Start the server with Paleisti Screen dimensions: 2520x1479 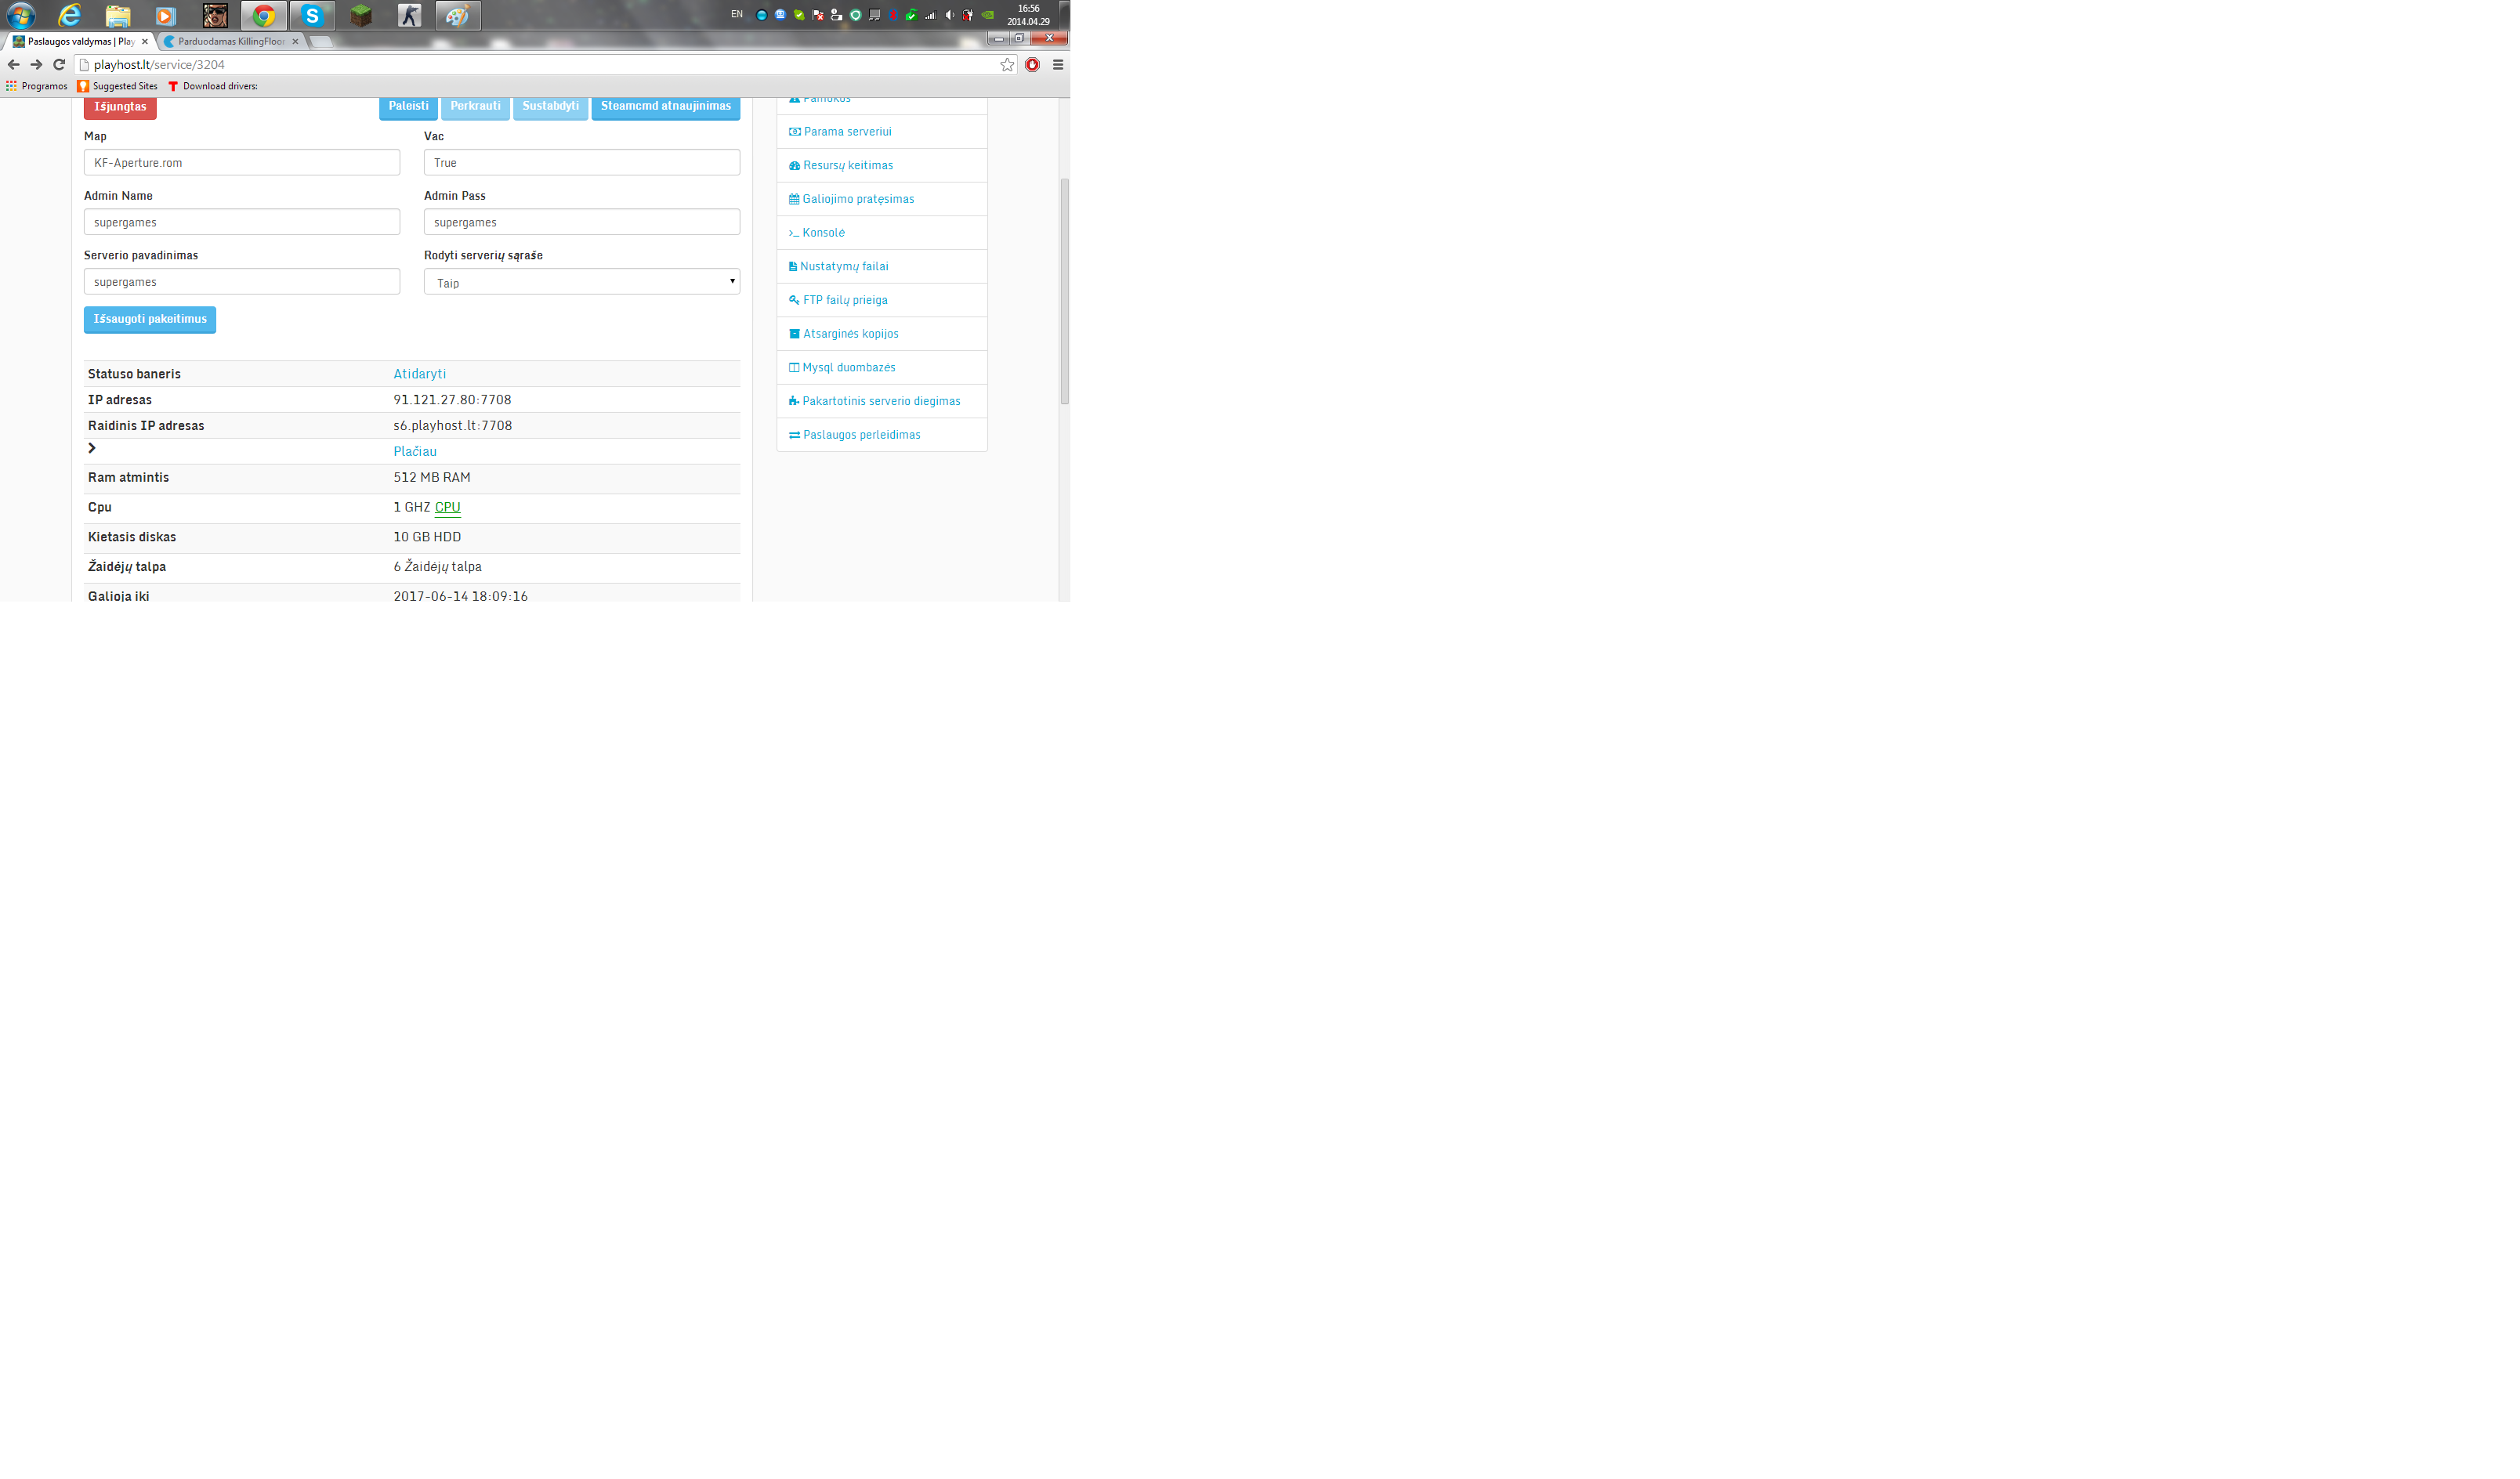(408, 107)
